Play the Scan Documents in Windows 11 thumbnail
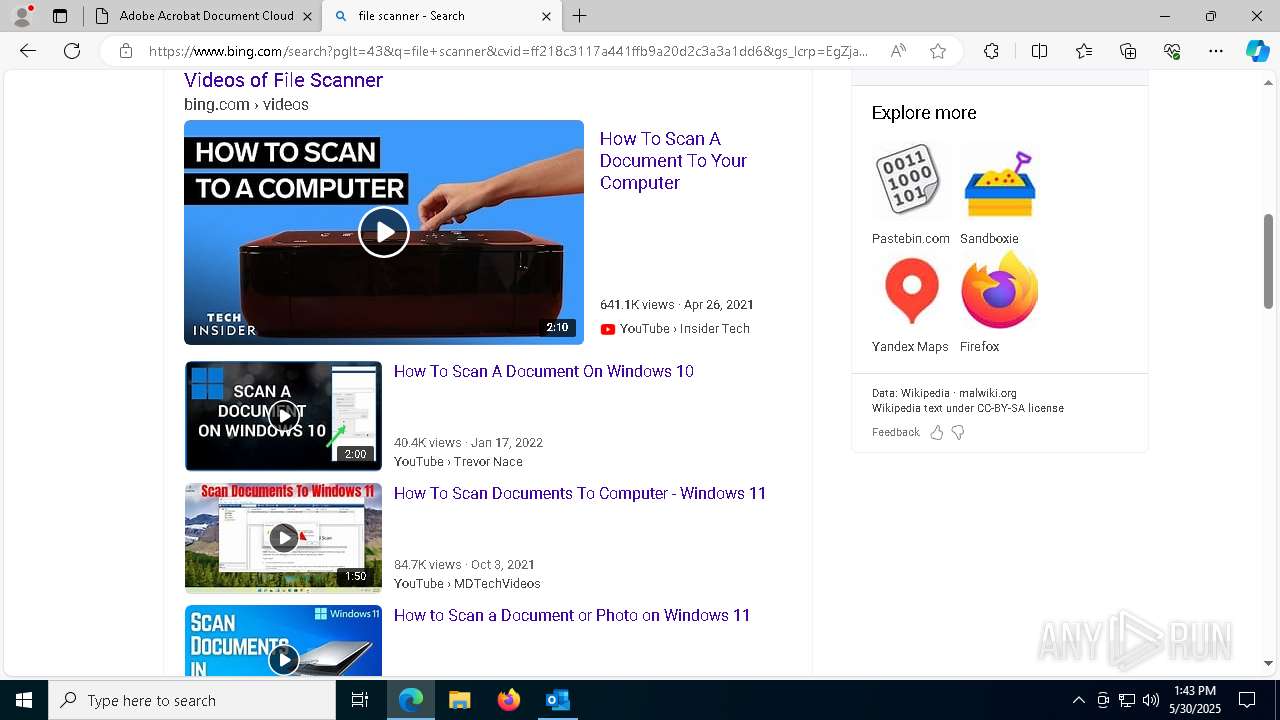Screen dimensions: 1280x720 tap(283, 641)
